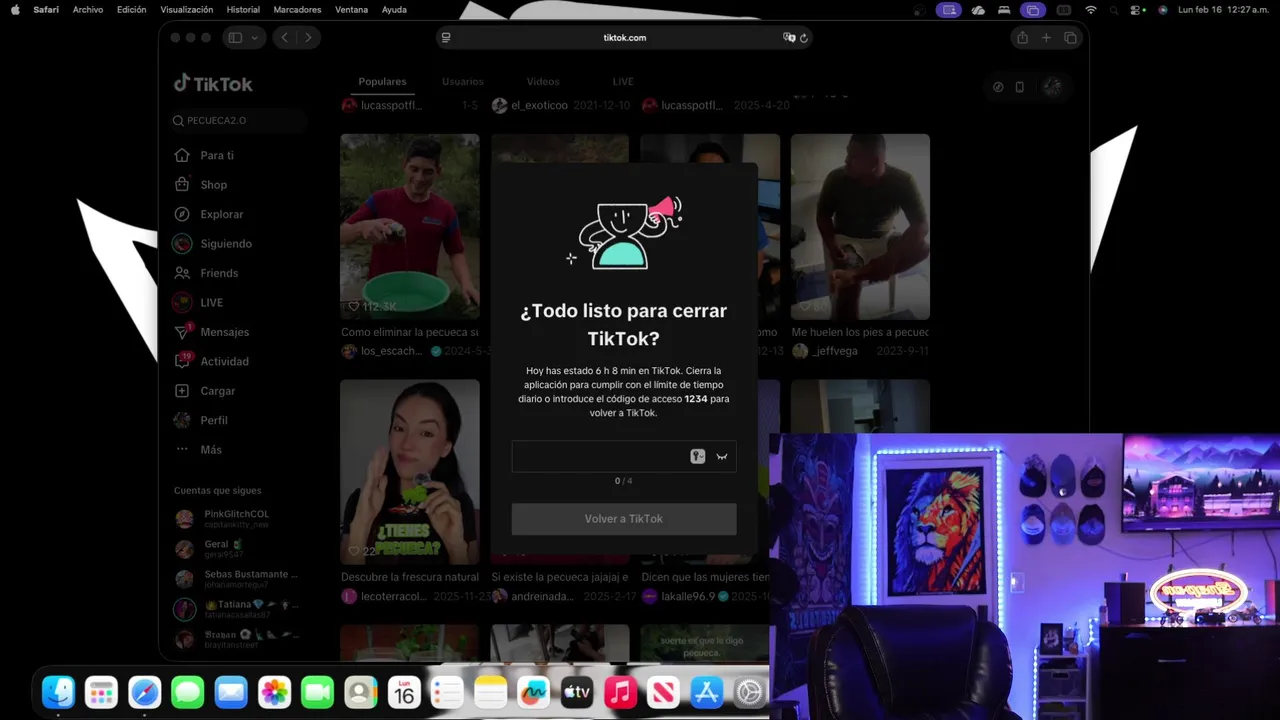Reload the page with the refresh icon

804,38
